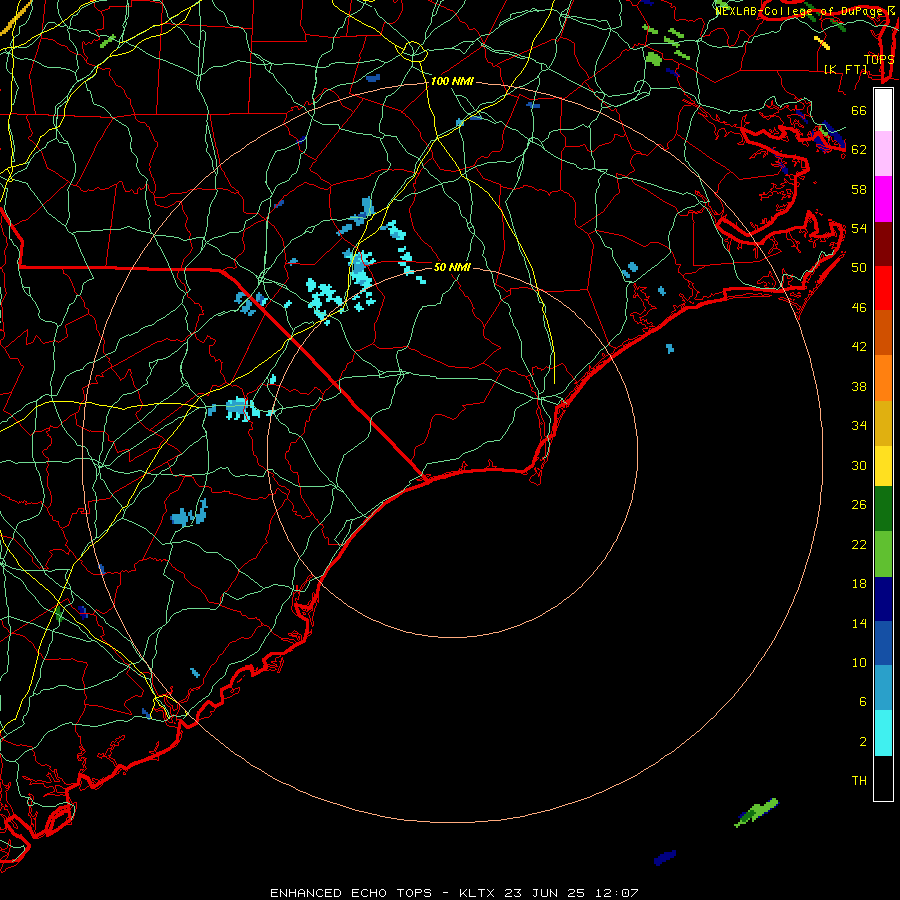Click the "26" scale label

tap(859, 505)
